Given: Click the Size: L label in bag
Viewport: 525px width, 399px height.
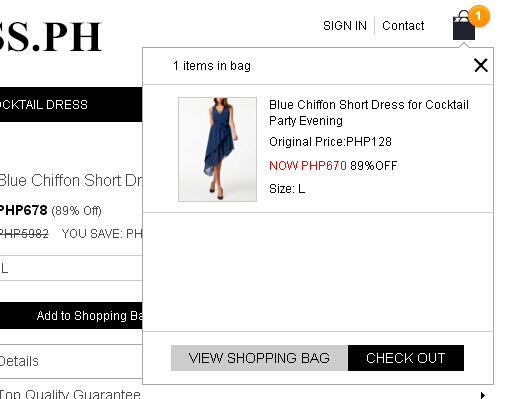Looking at the screenshot, I should pos(287,189).
